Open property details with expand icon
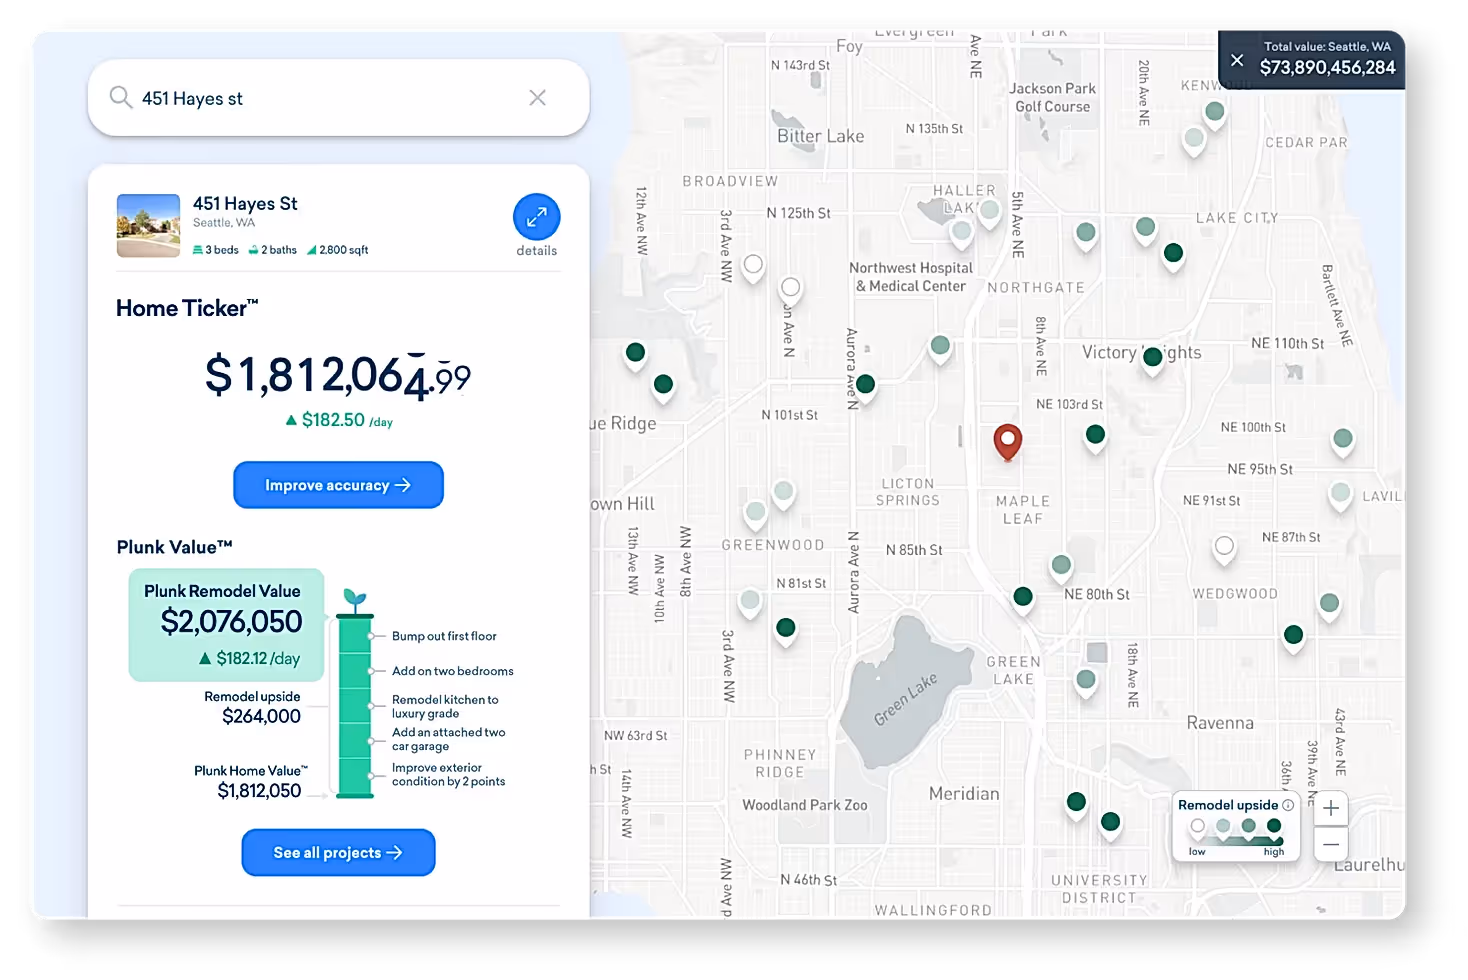Screen dimensions: 1468x980 (536, 217)
